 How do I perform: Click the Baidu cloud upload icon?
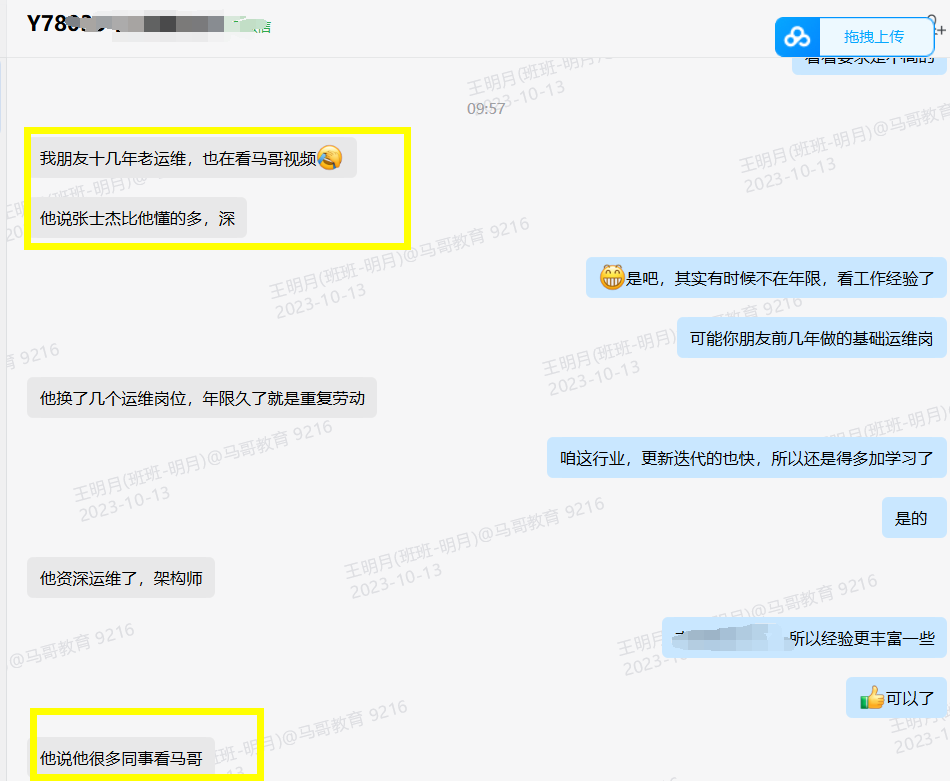pos(797,37)
